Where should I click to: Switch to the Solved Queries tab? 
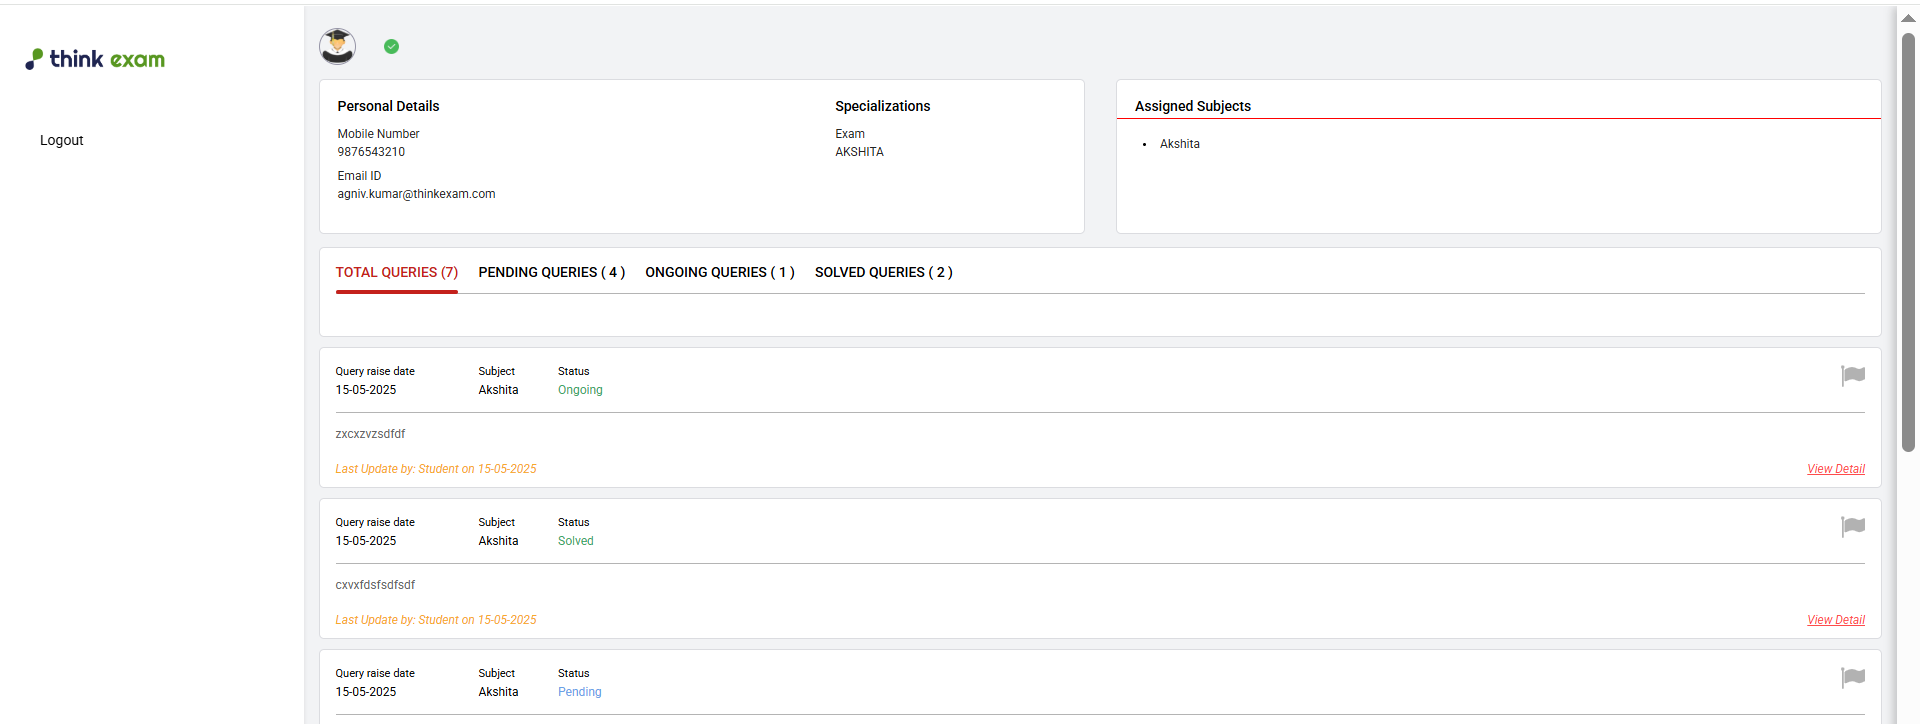click(883, 272)
